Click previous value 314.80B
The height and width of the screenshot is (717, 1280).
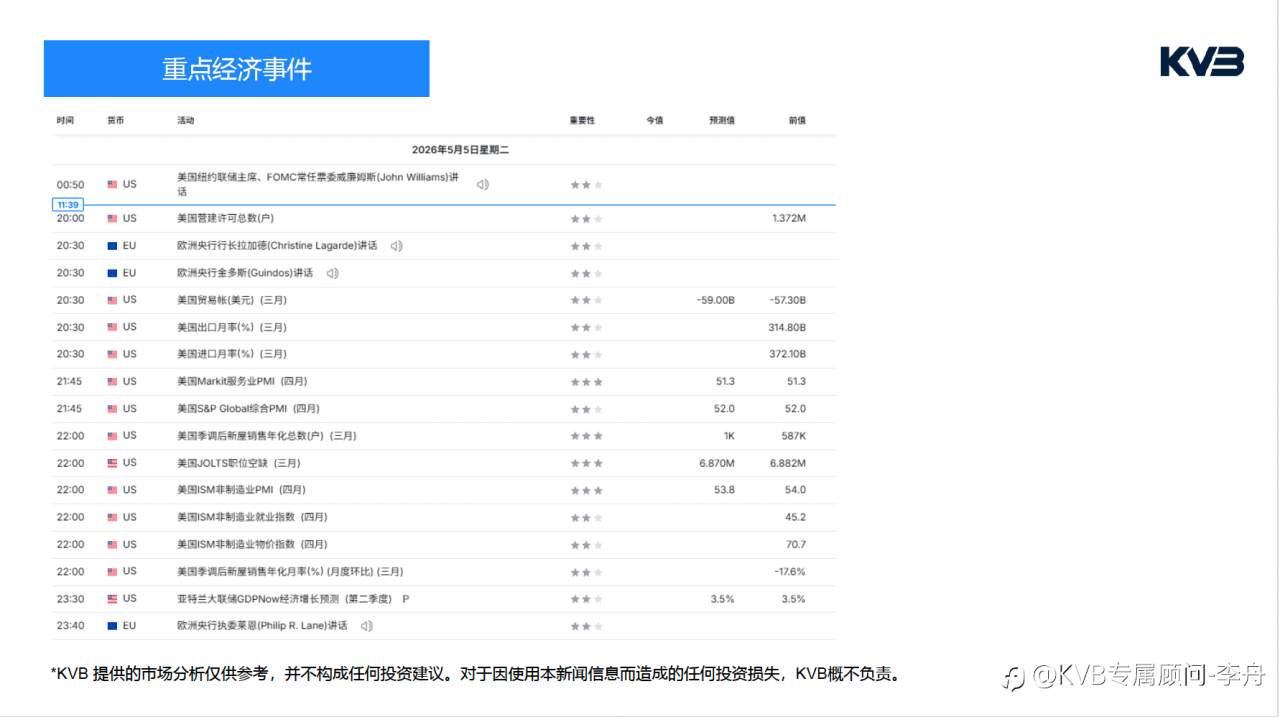pos(787,327)
